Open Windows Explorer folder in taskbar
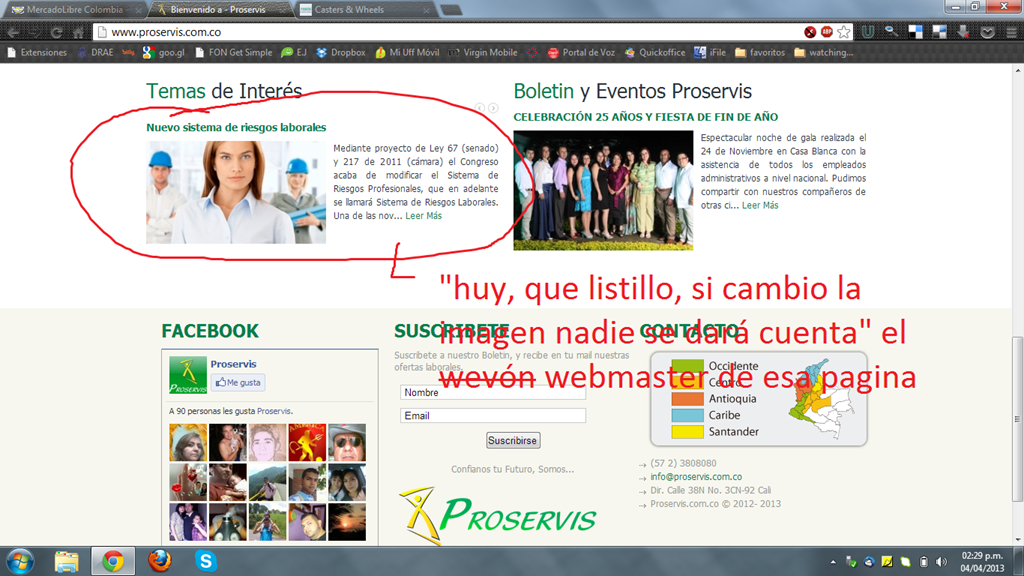The height and width of the screenshot is (576, 1024). pyautogui.click(x=67, y=560)
